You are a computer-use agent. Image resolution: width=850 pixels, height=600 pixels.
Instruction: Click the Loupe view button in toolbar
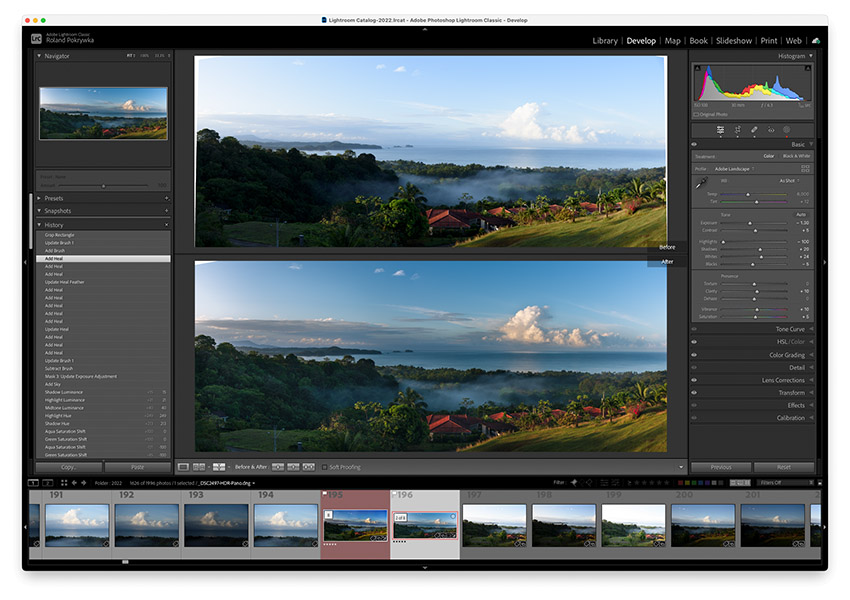click(183, 467)
